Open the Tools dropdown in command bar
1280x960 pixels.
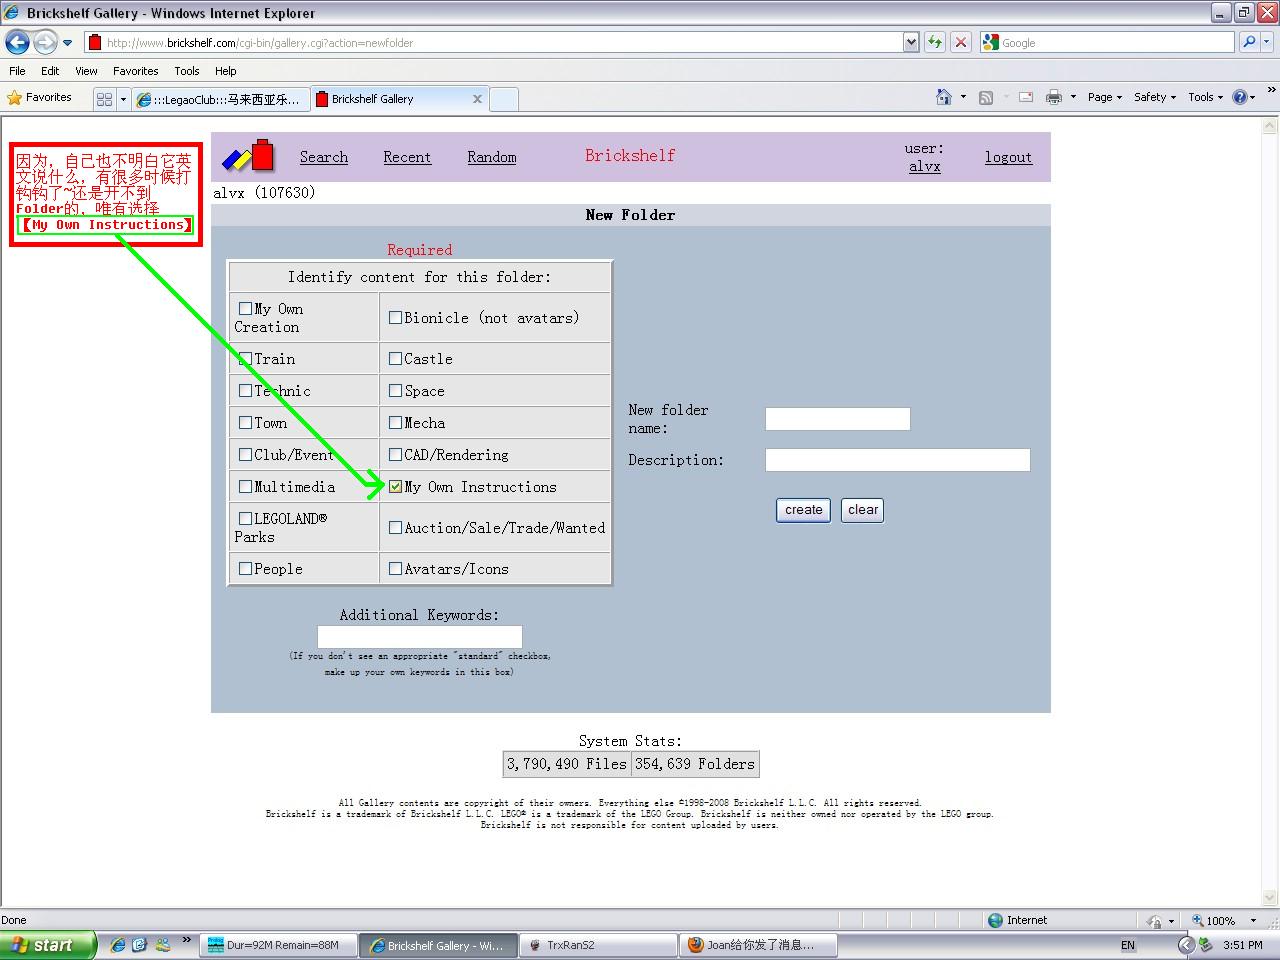[x=1205, y=97]
